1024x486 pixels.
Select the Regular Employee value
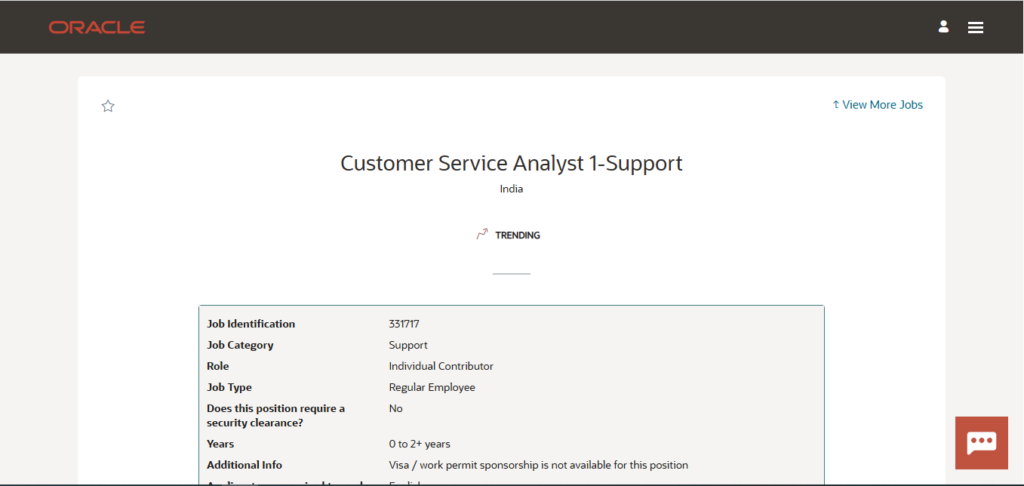coord(432,387)
